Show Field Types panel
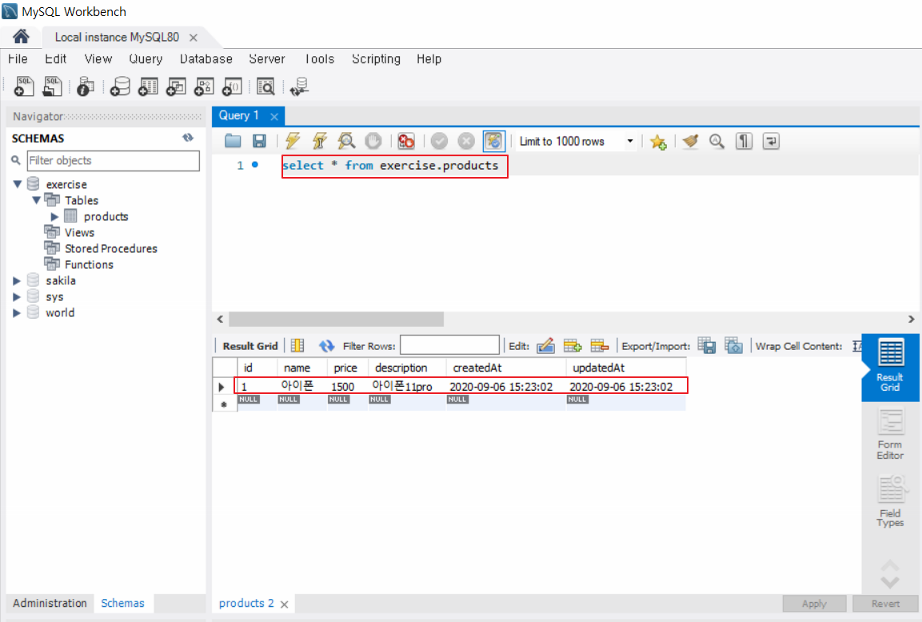The width and height of the screenshot is (922, 622). coord(890,501)
